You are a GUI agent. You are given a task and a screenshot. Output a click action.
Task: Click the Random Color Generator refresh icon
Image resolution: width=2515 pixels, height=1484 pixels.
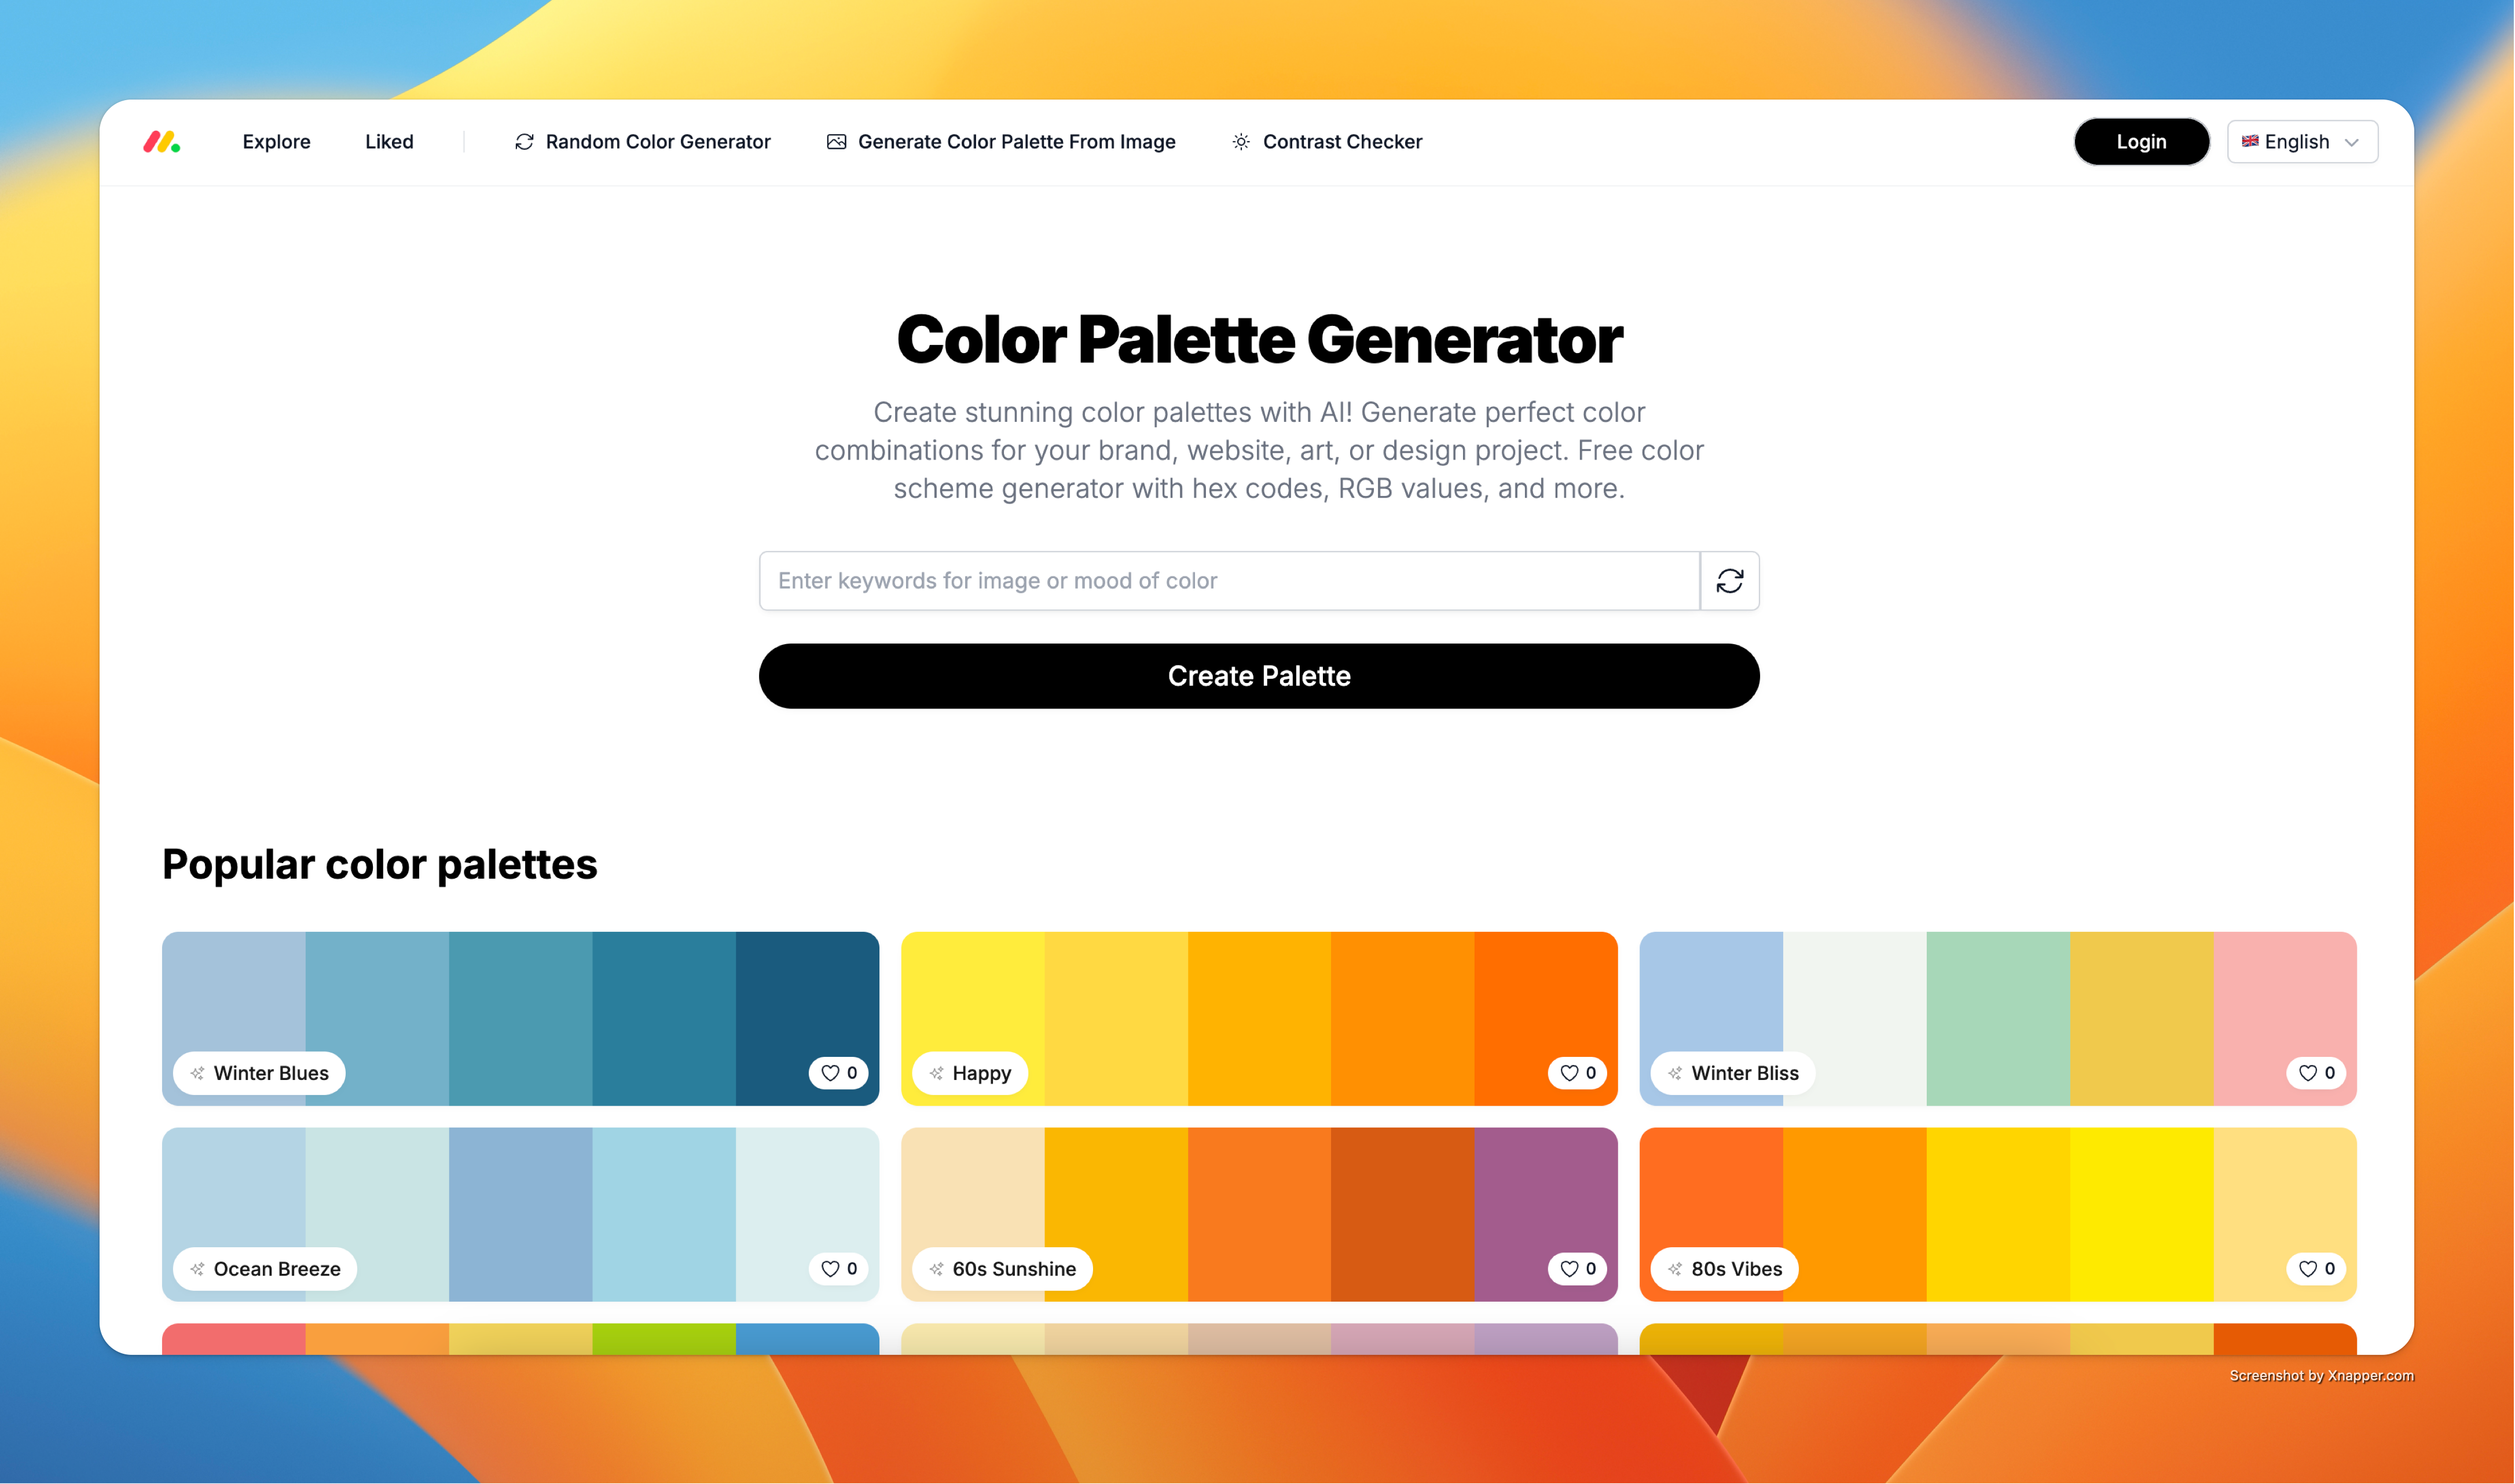[524, 142]
